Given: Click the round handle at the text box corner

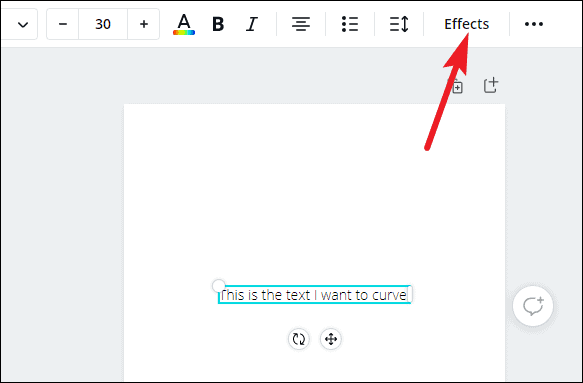Looking at the screenshot, I should pos(218,286).
